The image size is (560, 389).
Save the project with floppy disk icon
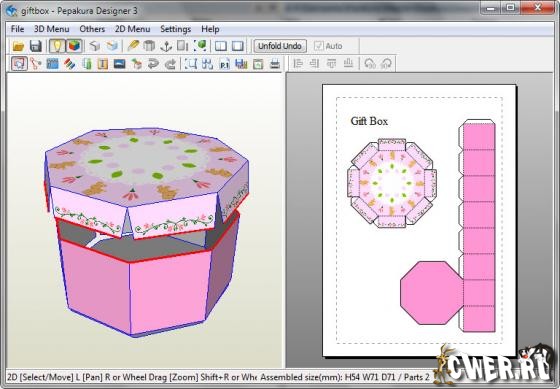coord(36,46)
